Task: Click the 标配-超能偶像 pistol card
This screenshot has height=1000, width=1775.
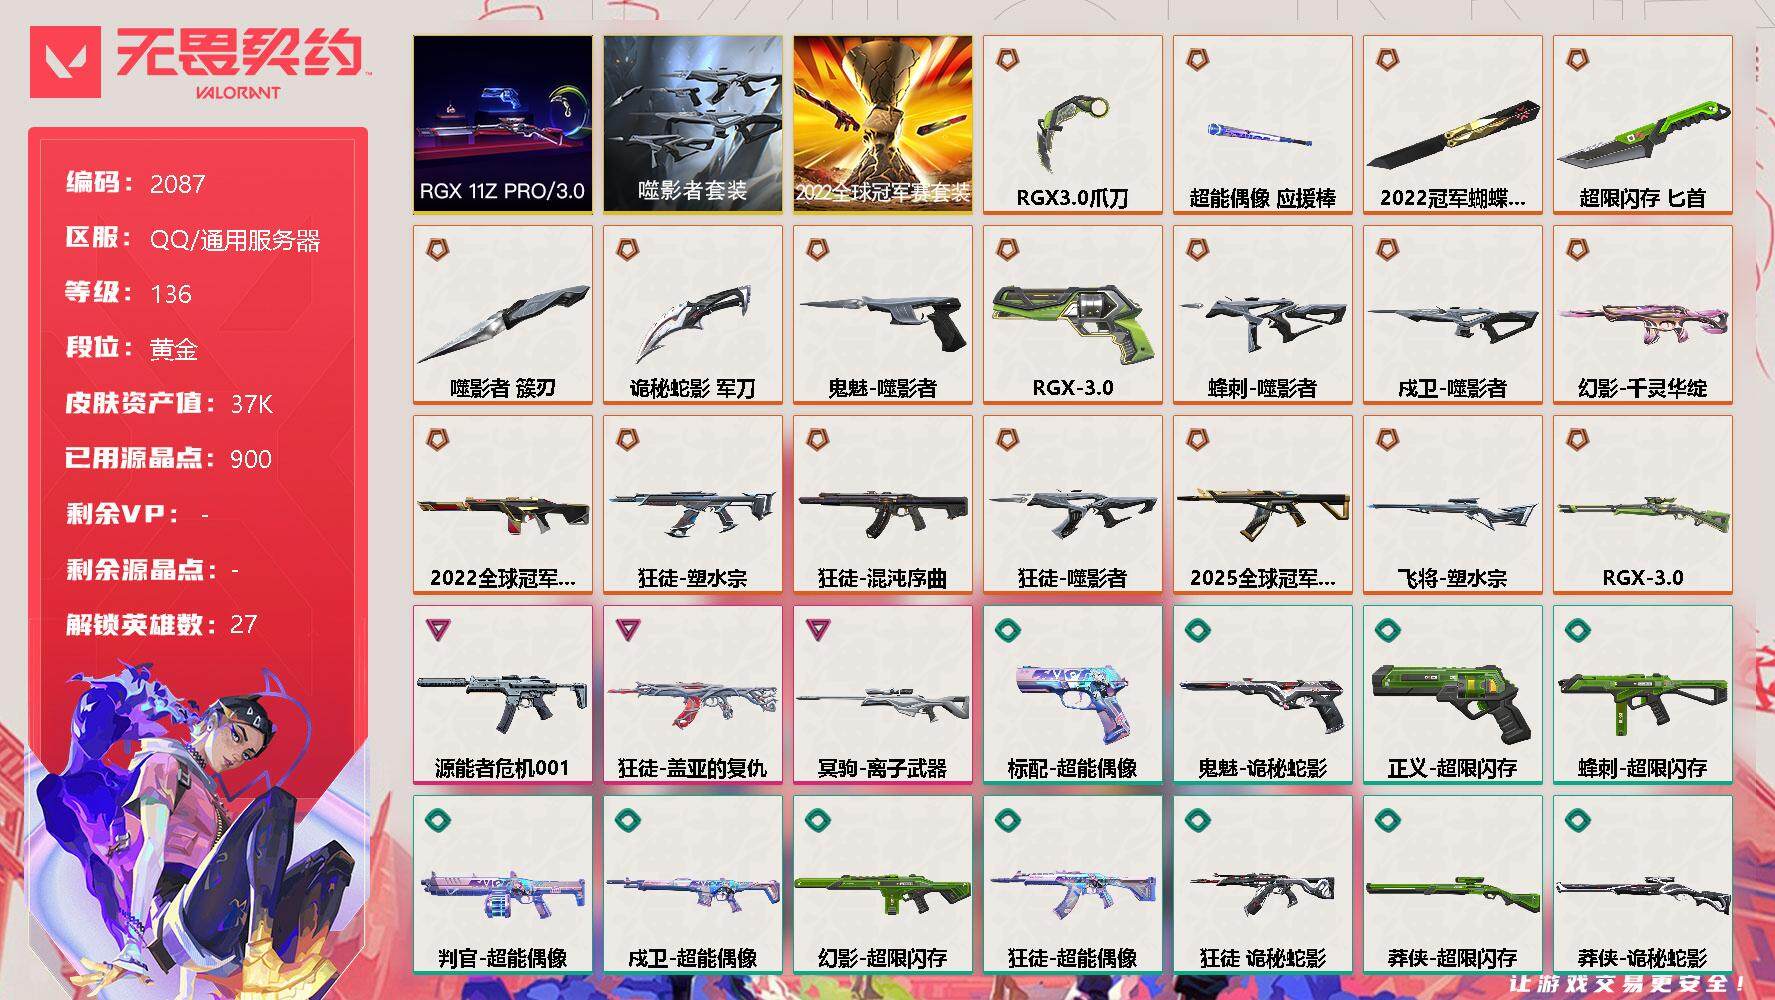Action: [x=1072, y=694]
